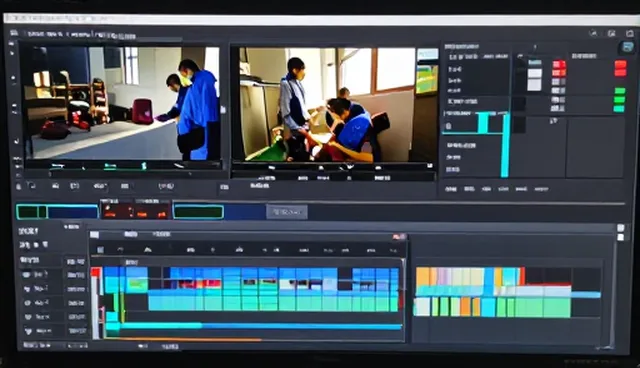This screenshot has width=640, height=368.
Task: Toggle the third timeline track's visibility icon
Action: (x=27, y=303)
